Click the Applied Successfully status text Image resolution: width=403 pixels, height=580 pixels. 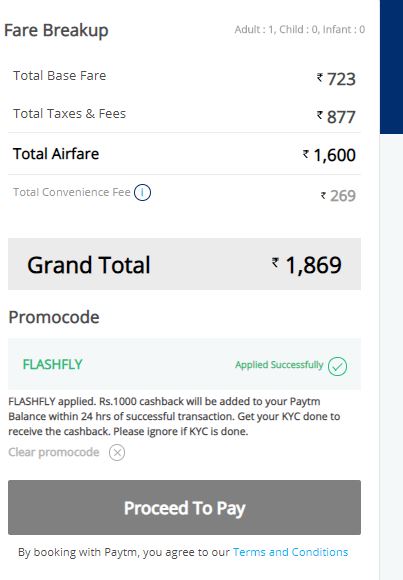(x=279, y=365)
